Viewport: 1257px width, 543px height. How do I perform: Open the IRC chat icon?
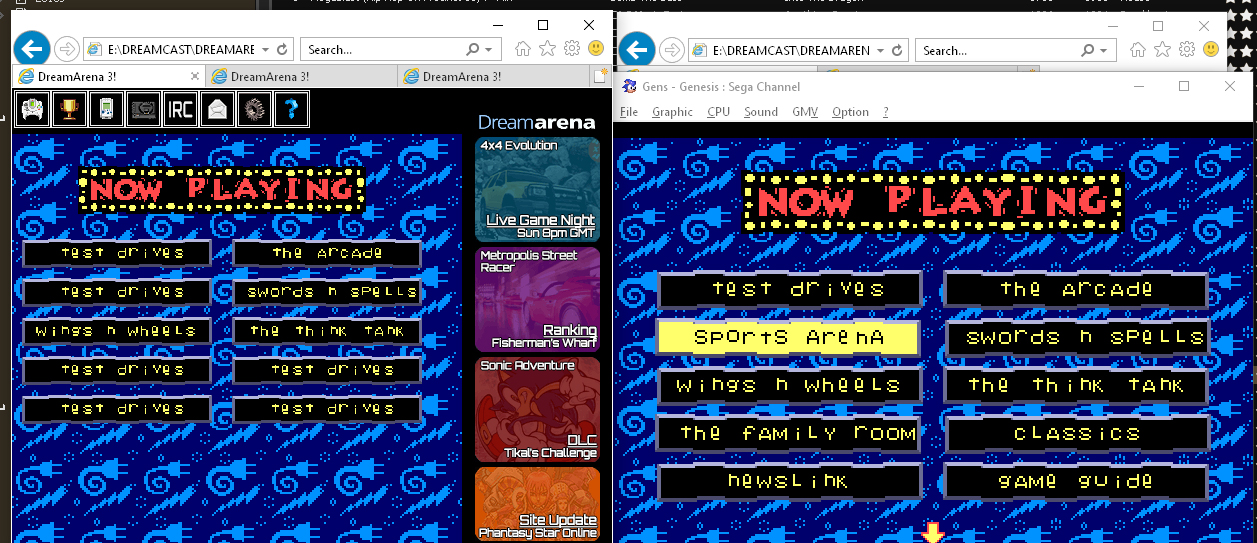[180, 108]
